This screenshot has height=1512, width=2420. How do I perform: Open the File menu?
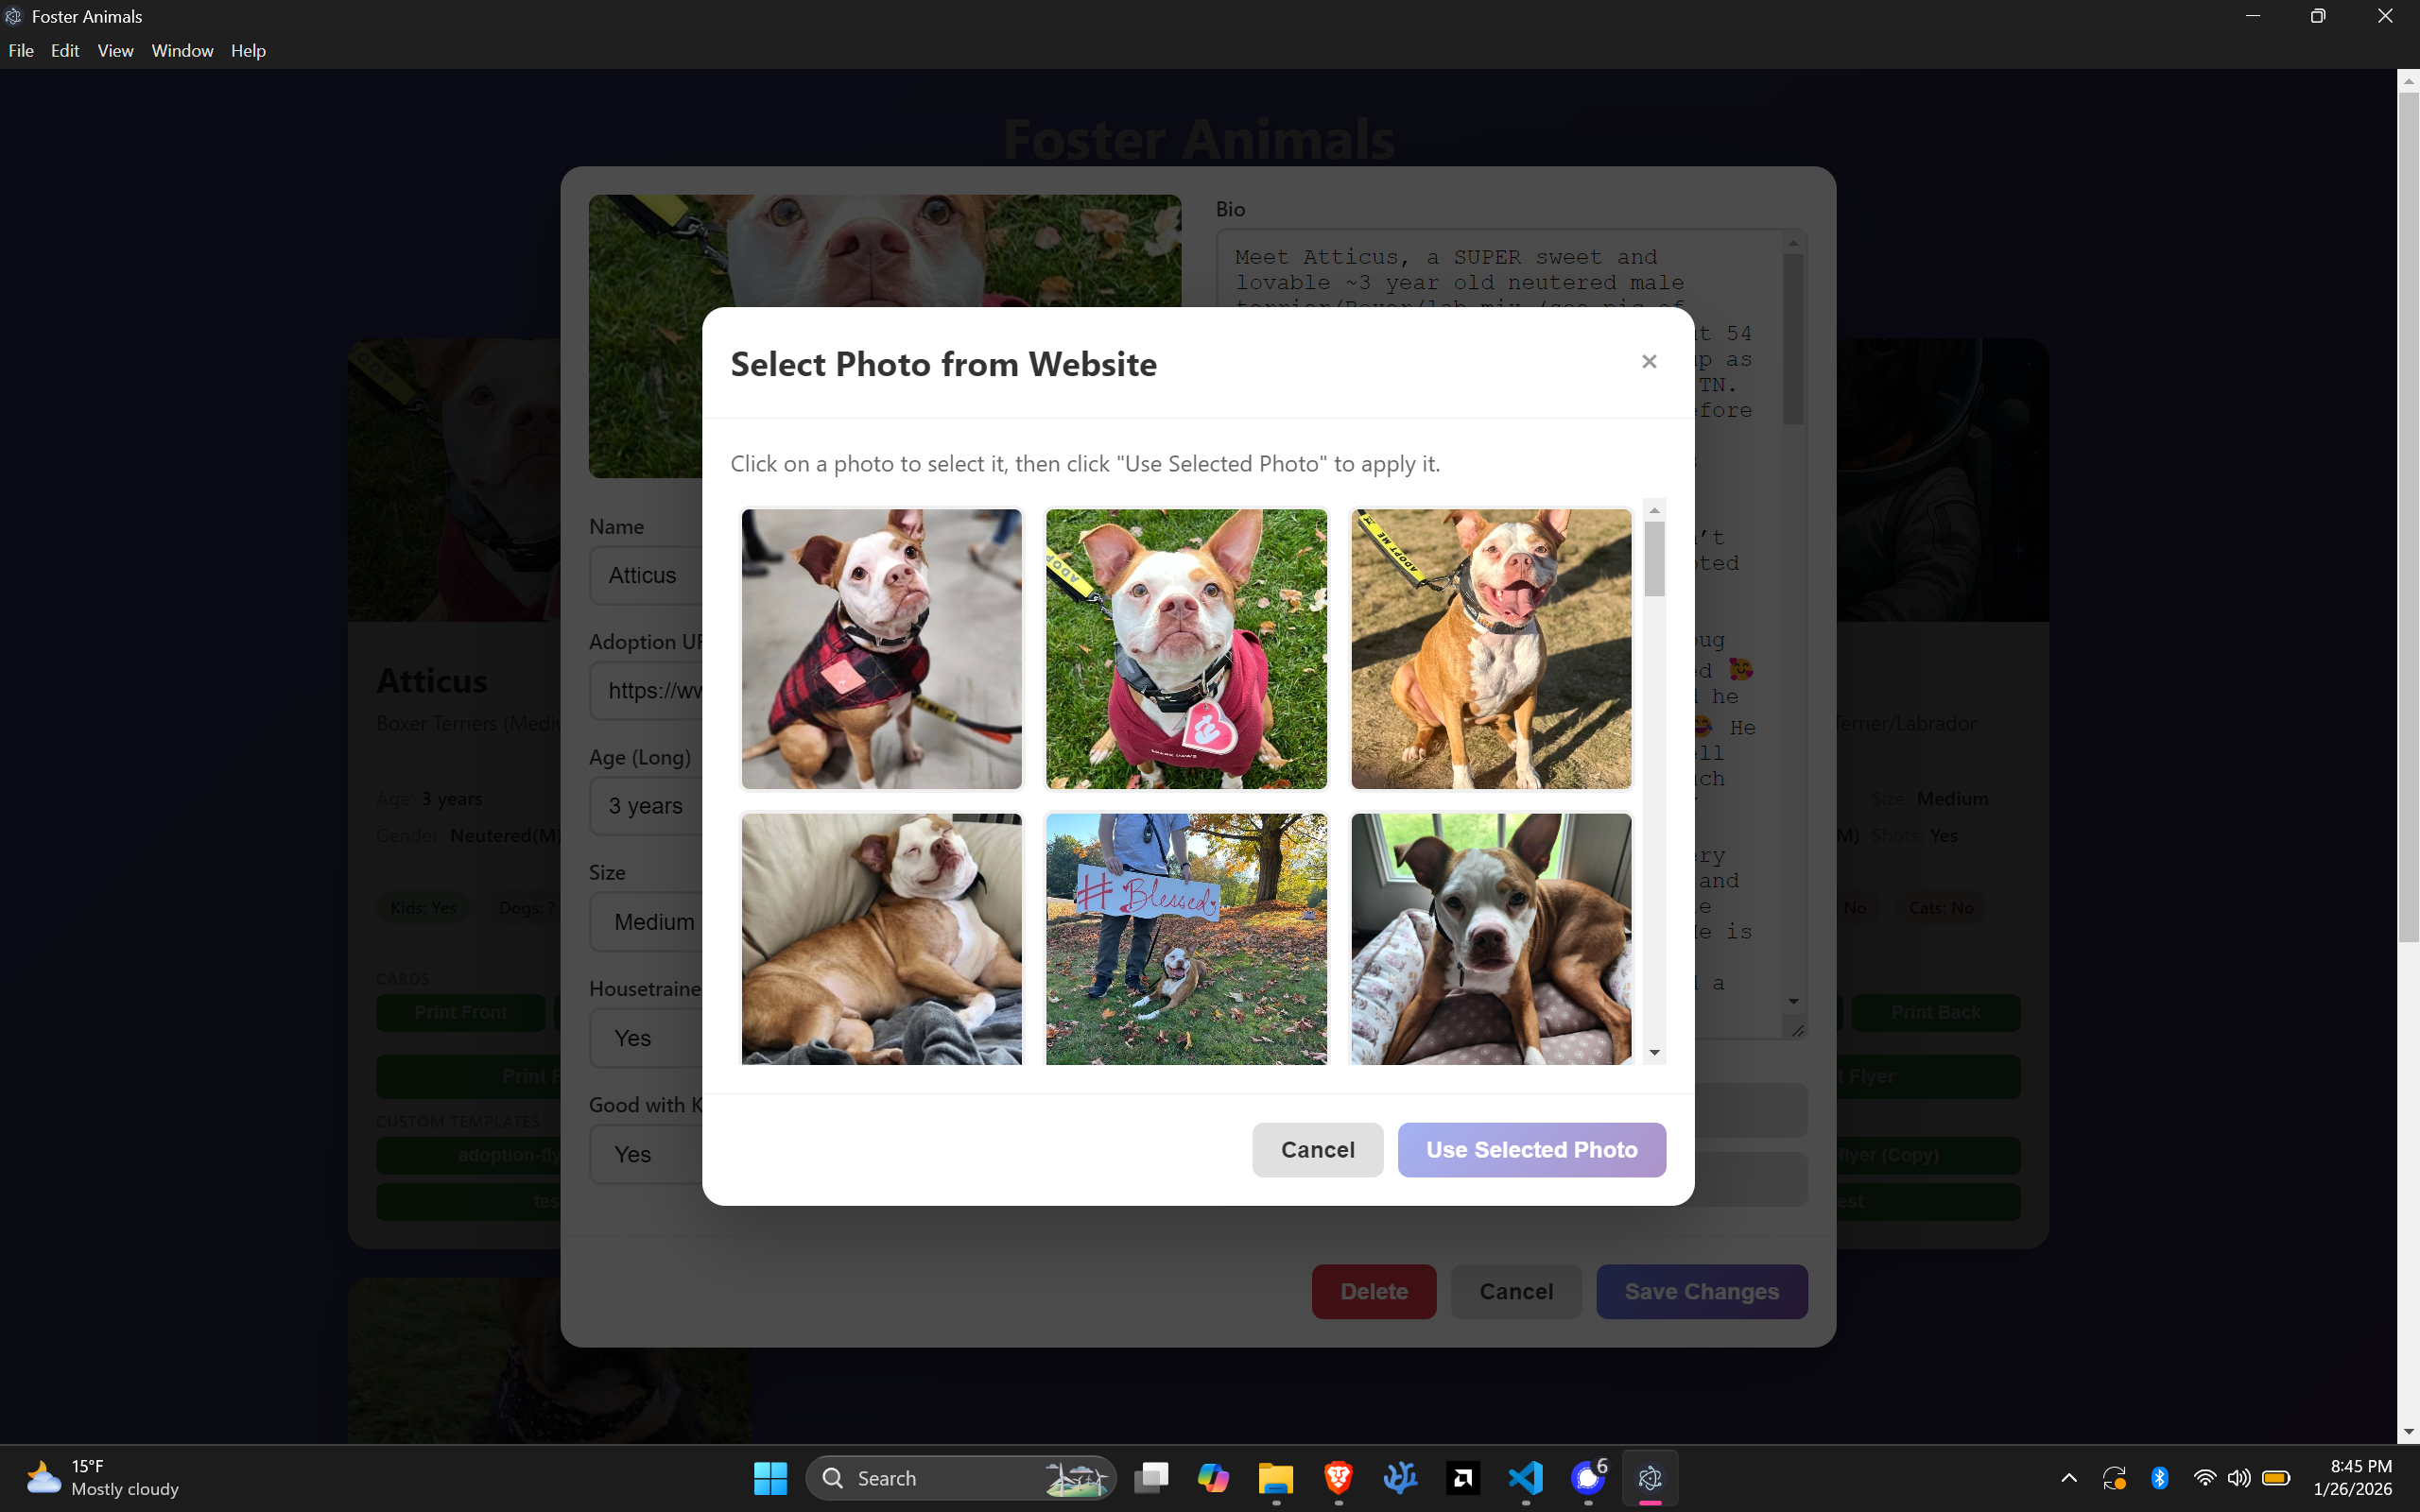(21, 51)
